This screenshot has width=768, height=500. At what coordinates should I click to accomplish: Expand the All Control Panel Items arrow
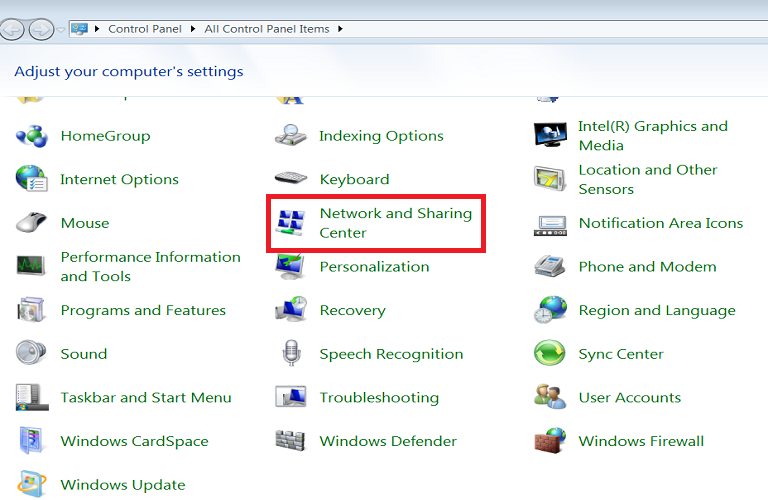pyautogui.click(x=340, y=29)
